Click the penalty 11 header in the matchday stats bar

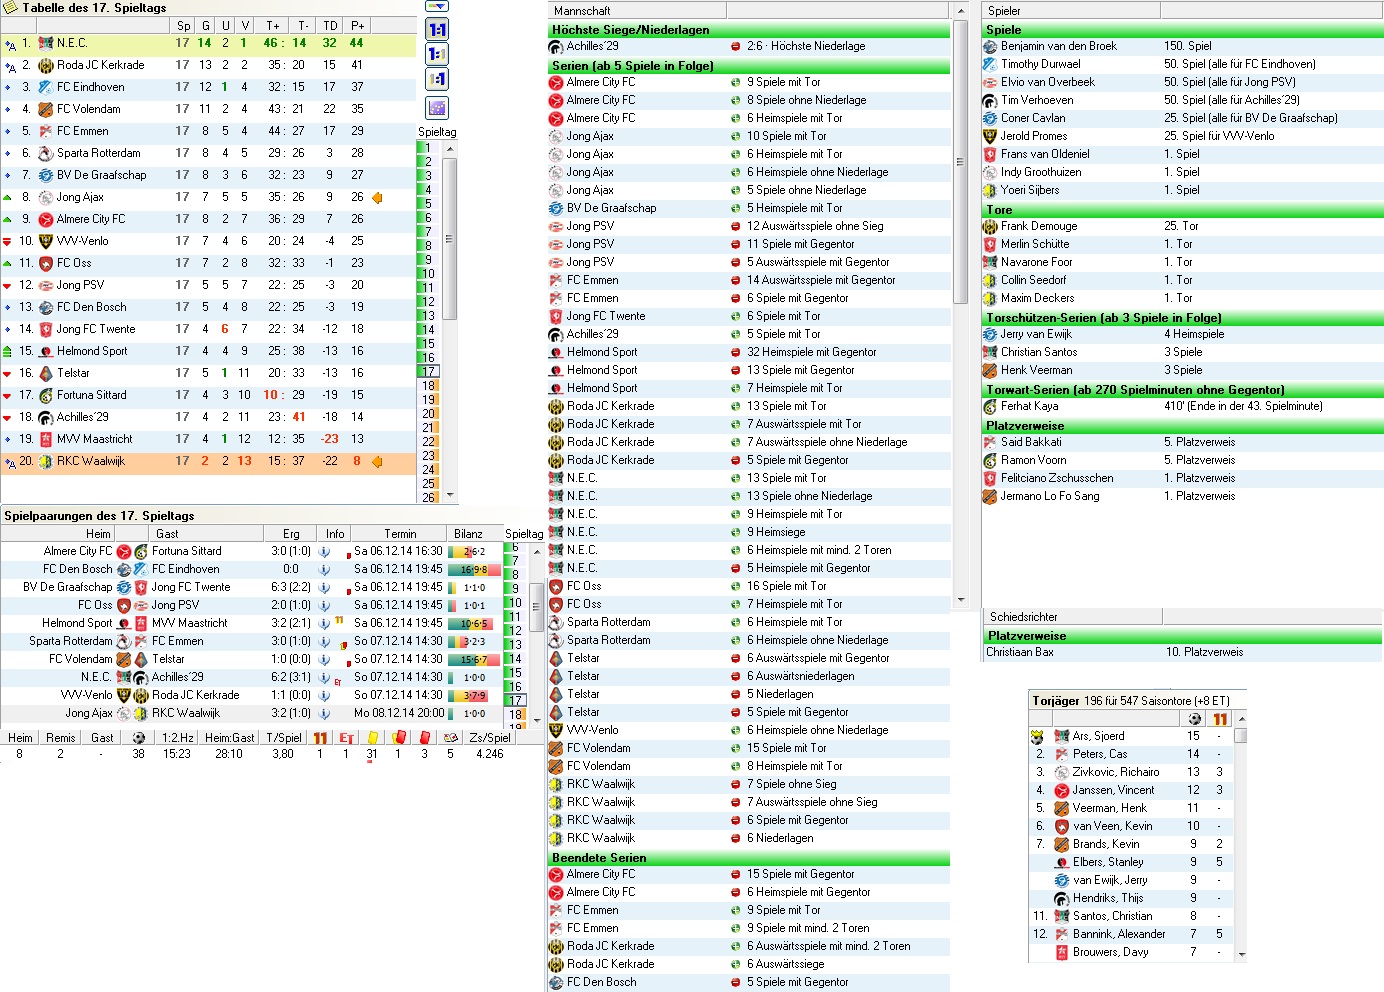tap(320, 738)
